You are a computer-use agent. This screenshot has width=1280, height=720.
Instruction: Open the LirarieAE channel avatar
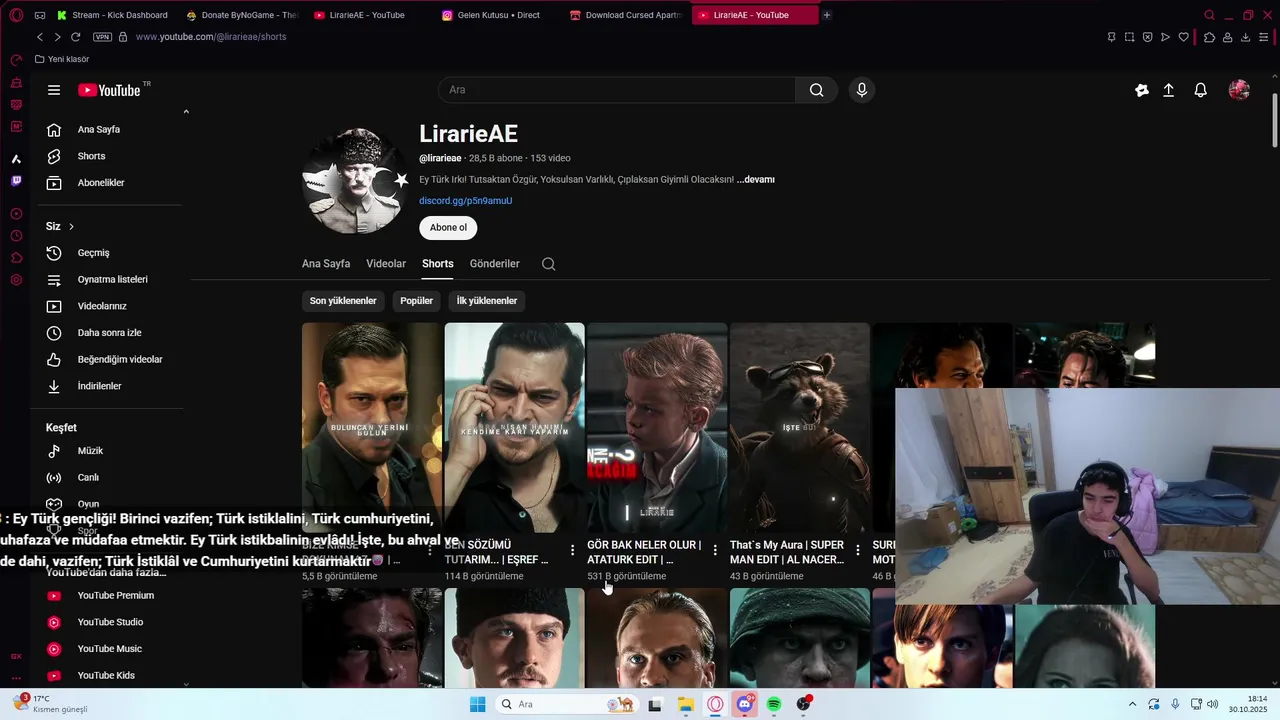[354, 181]
